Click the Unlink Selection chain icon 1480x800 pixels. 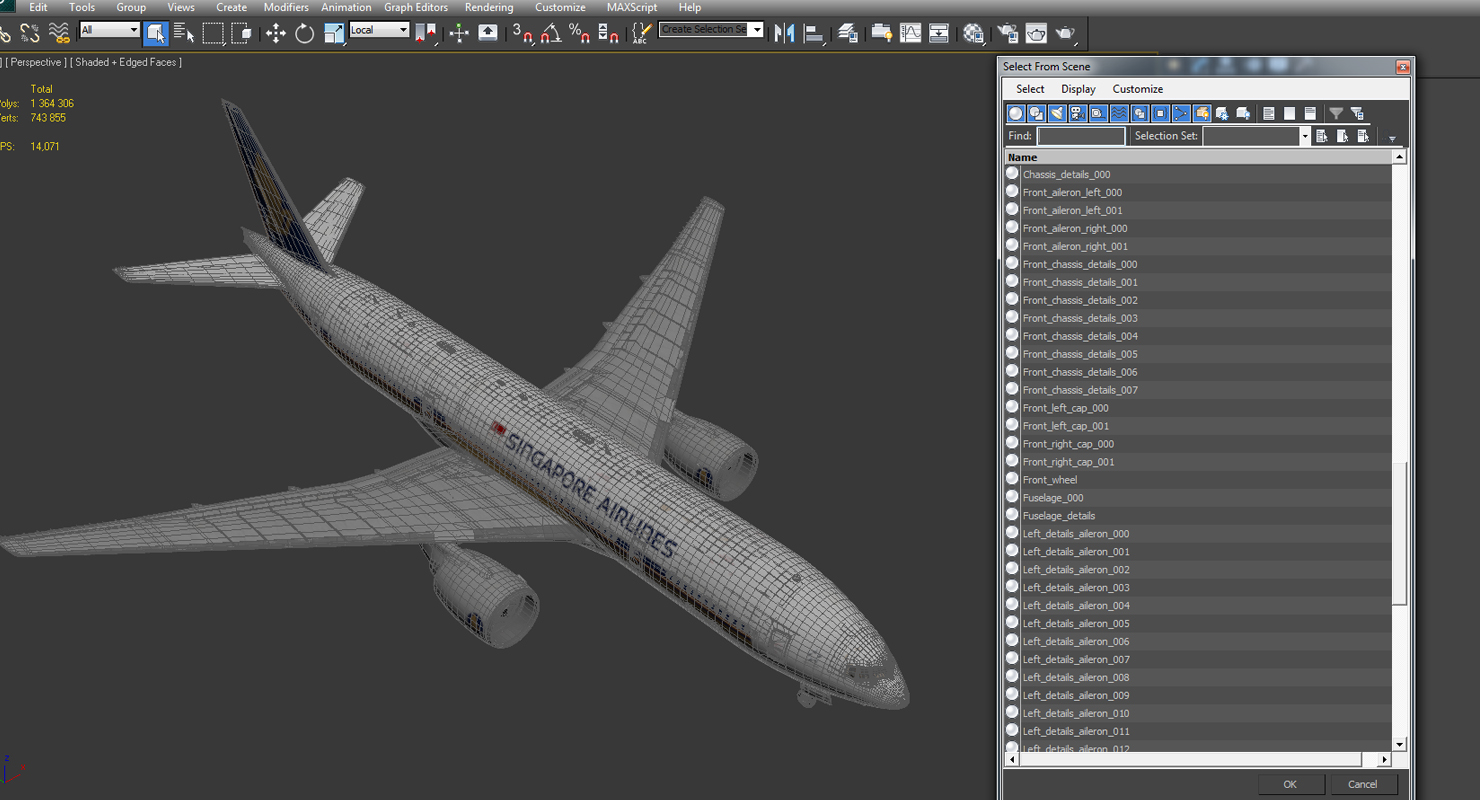coord(30,33)
